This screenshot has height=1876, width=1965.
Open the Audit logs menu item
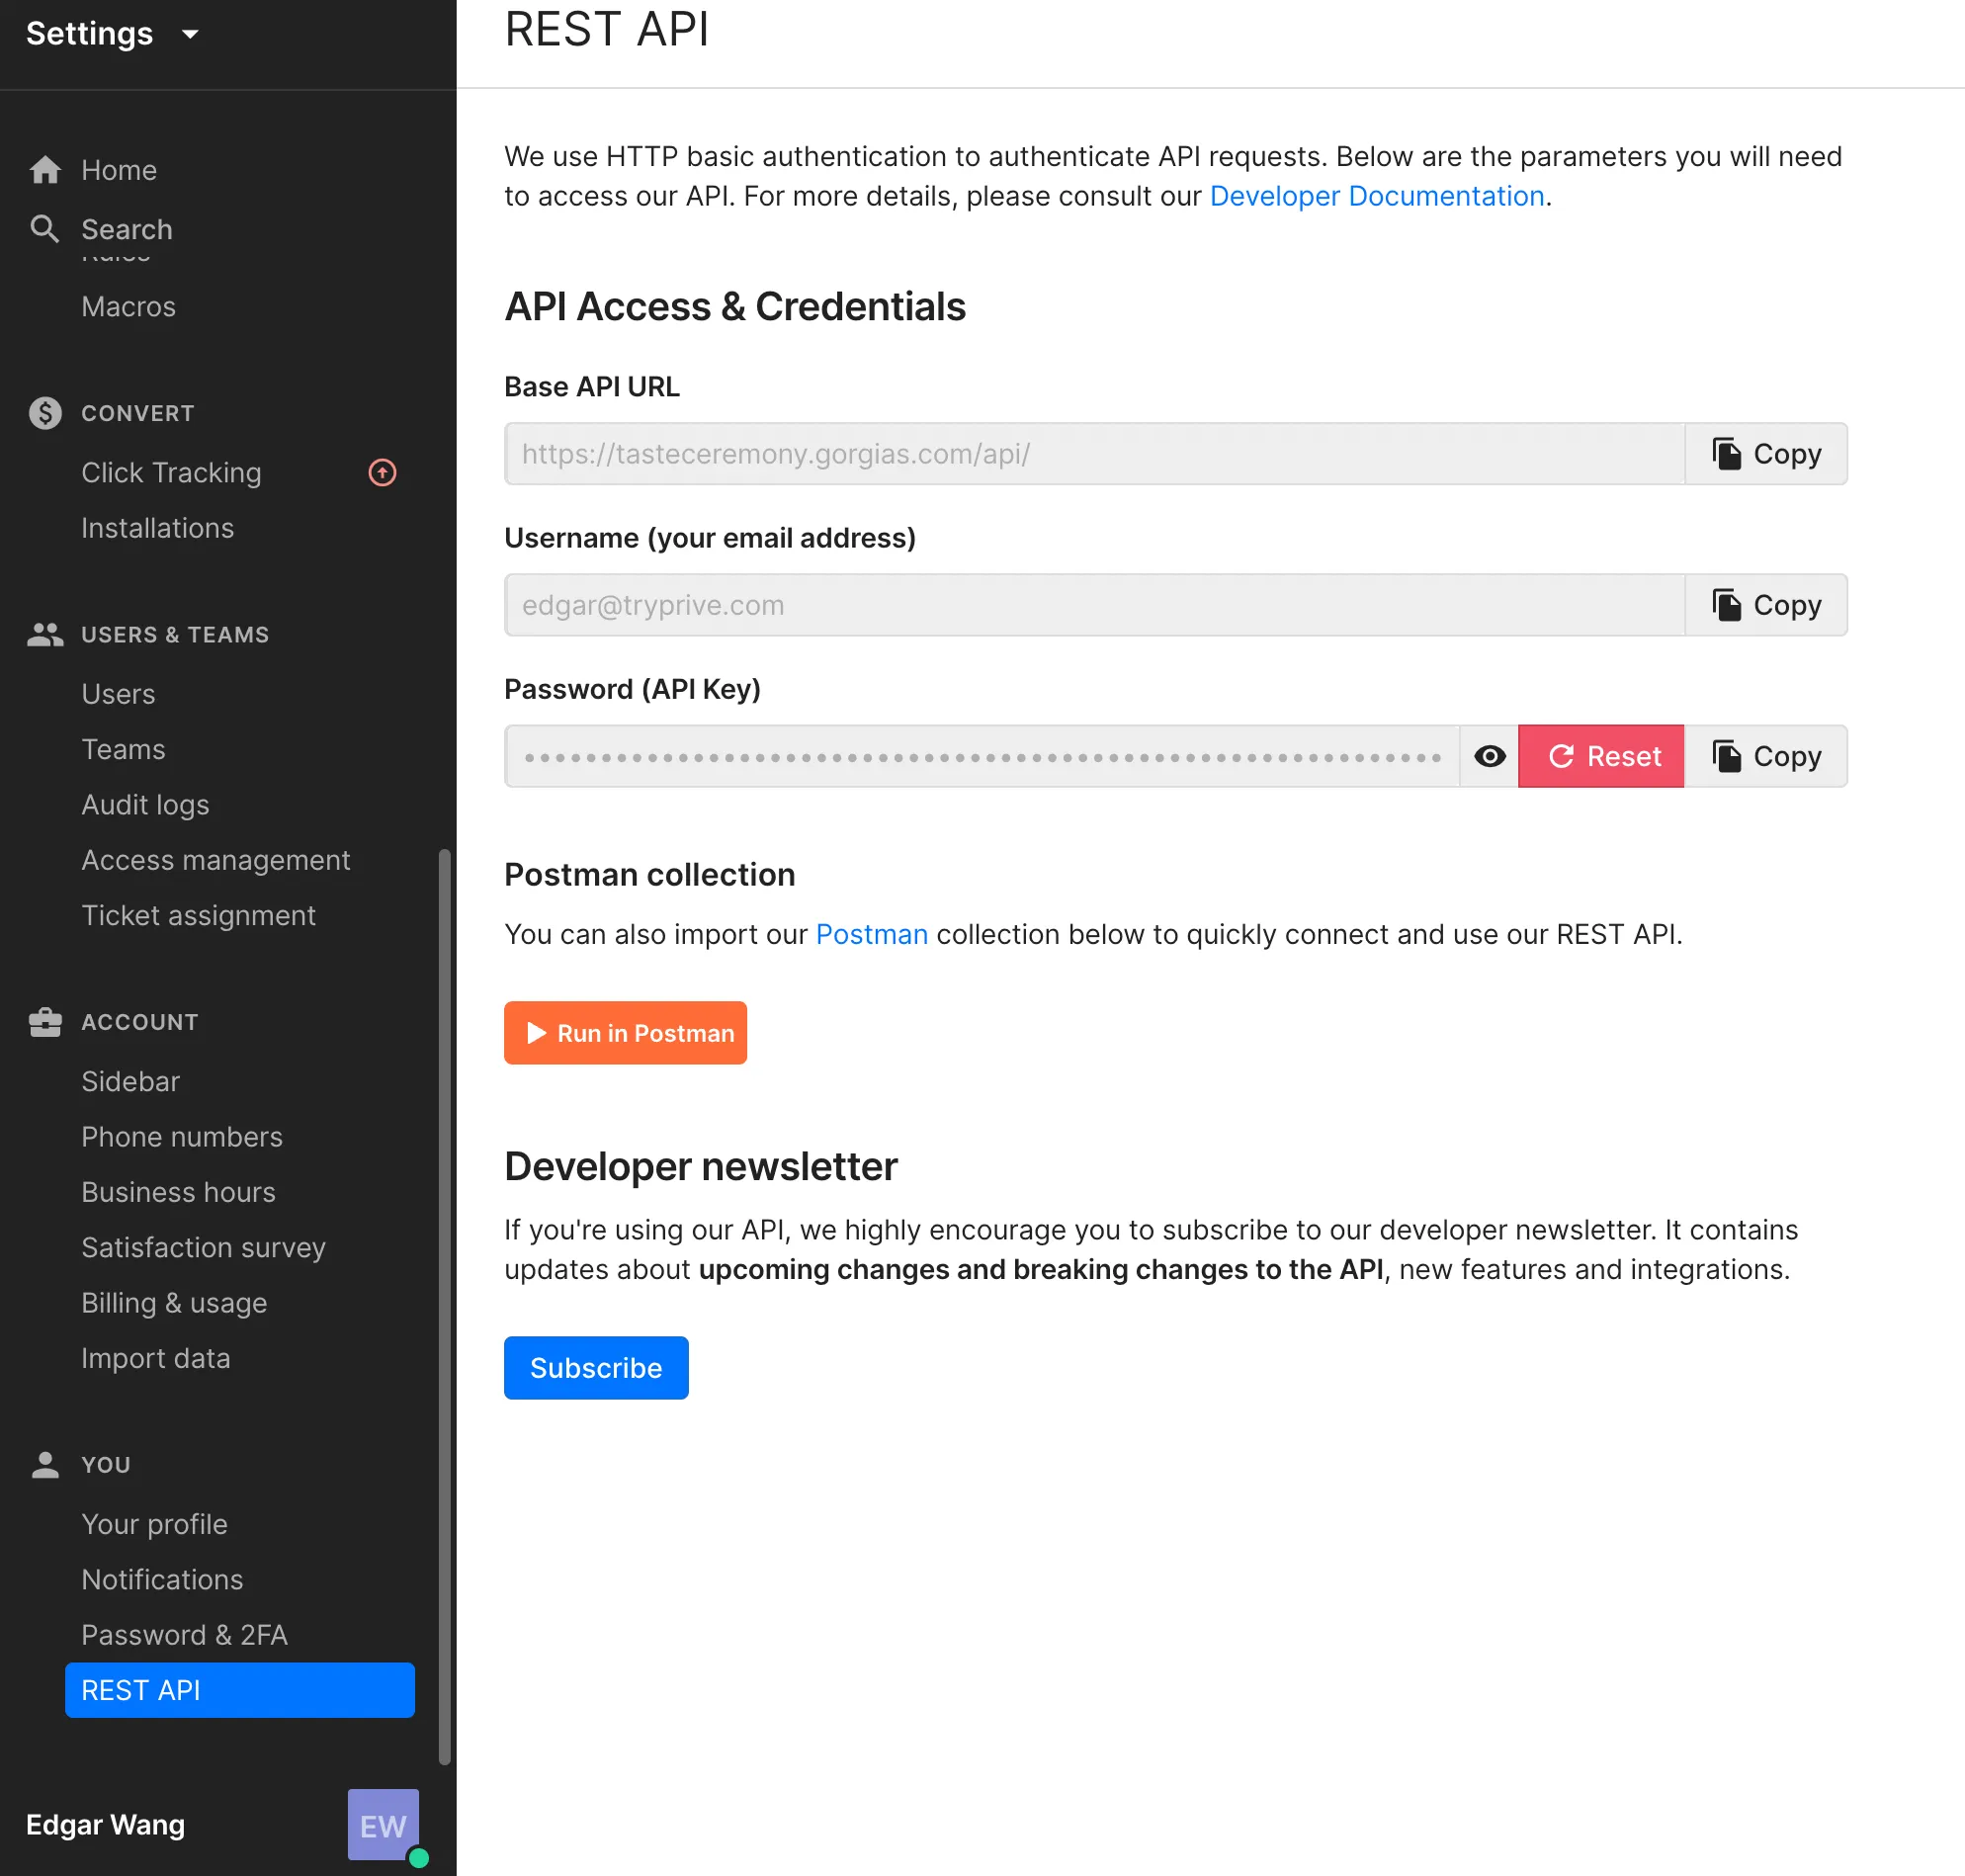click(145, 805)
